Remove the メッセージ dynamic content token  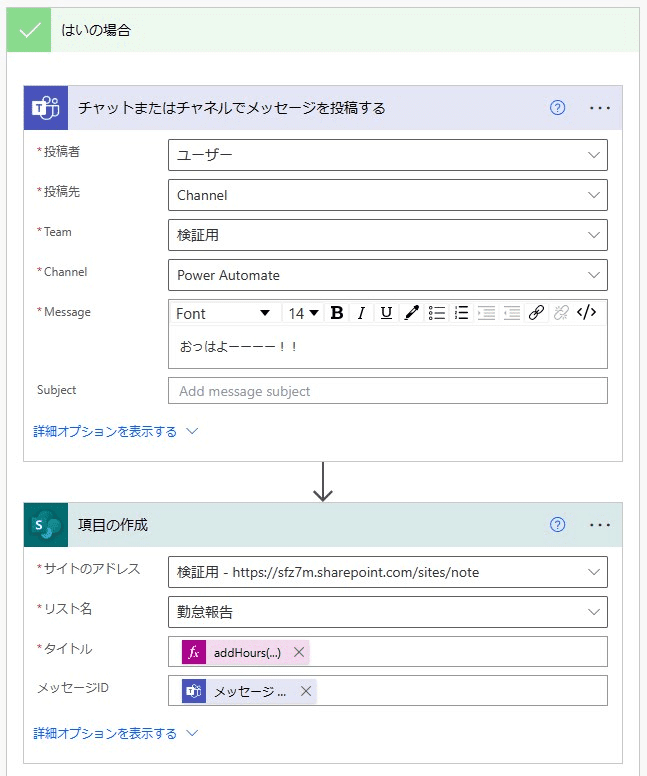306,691
